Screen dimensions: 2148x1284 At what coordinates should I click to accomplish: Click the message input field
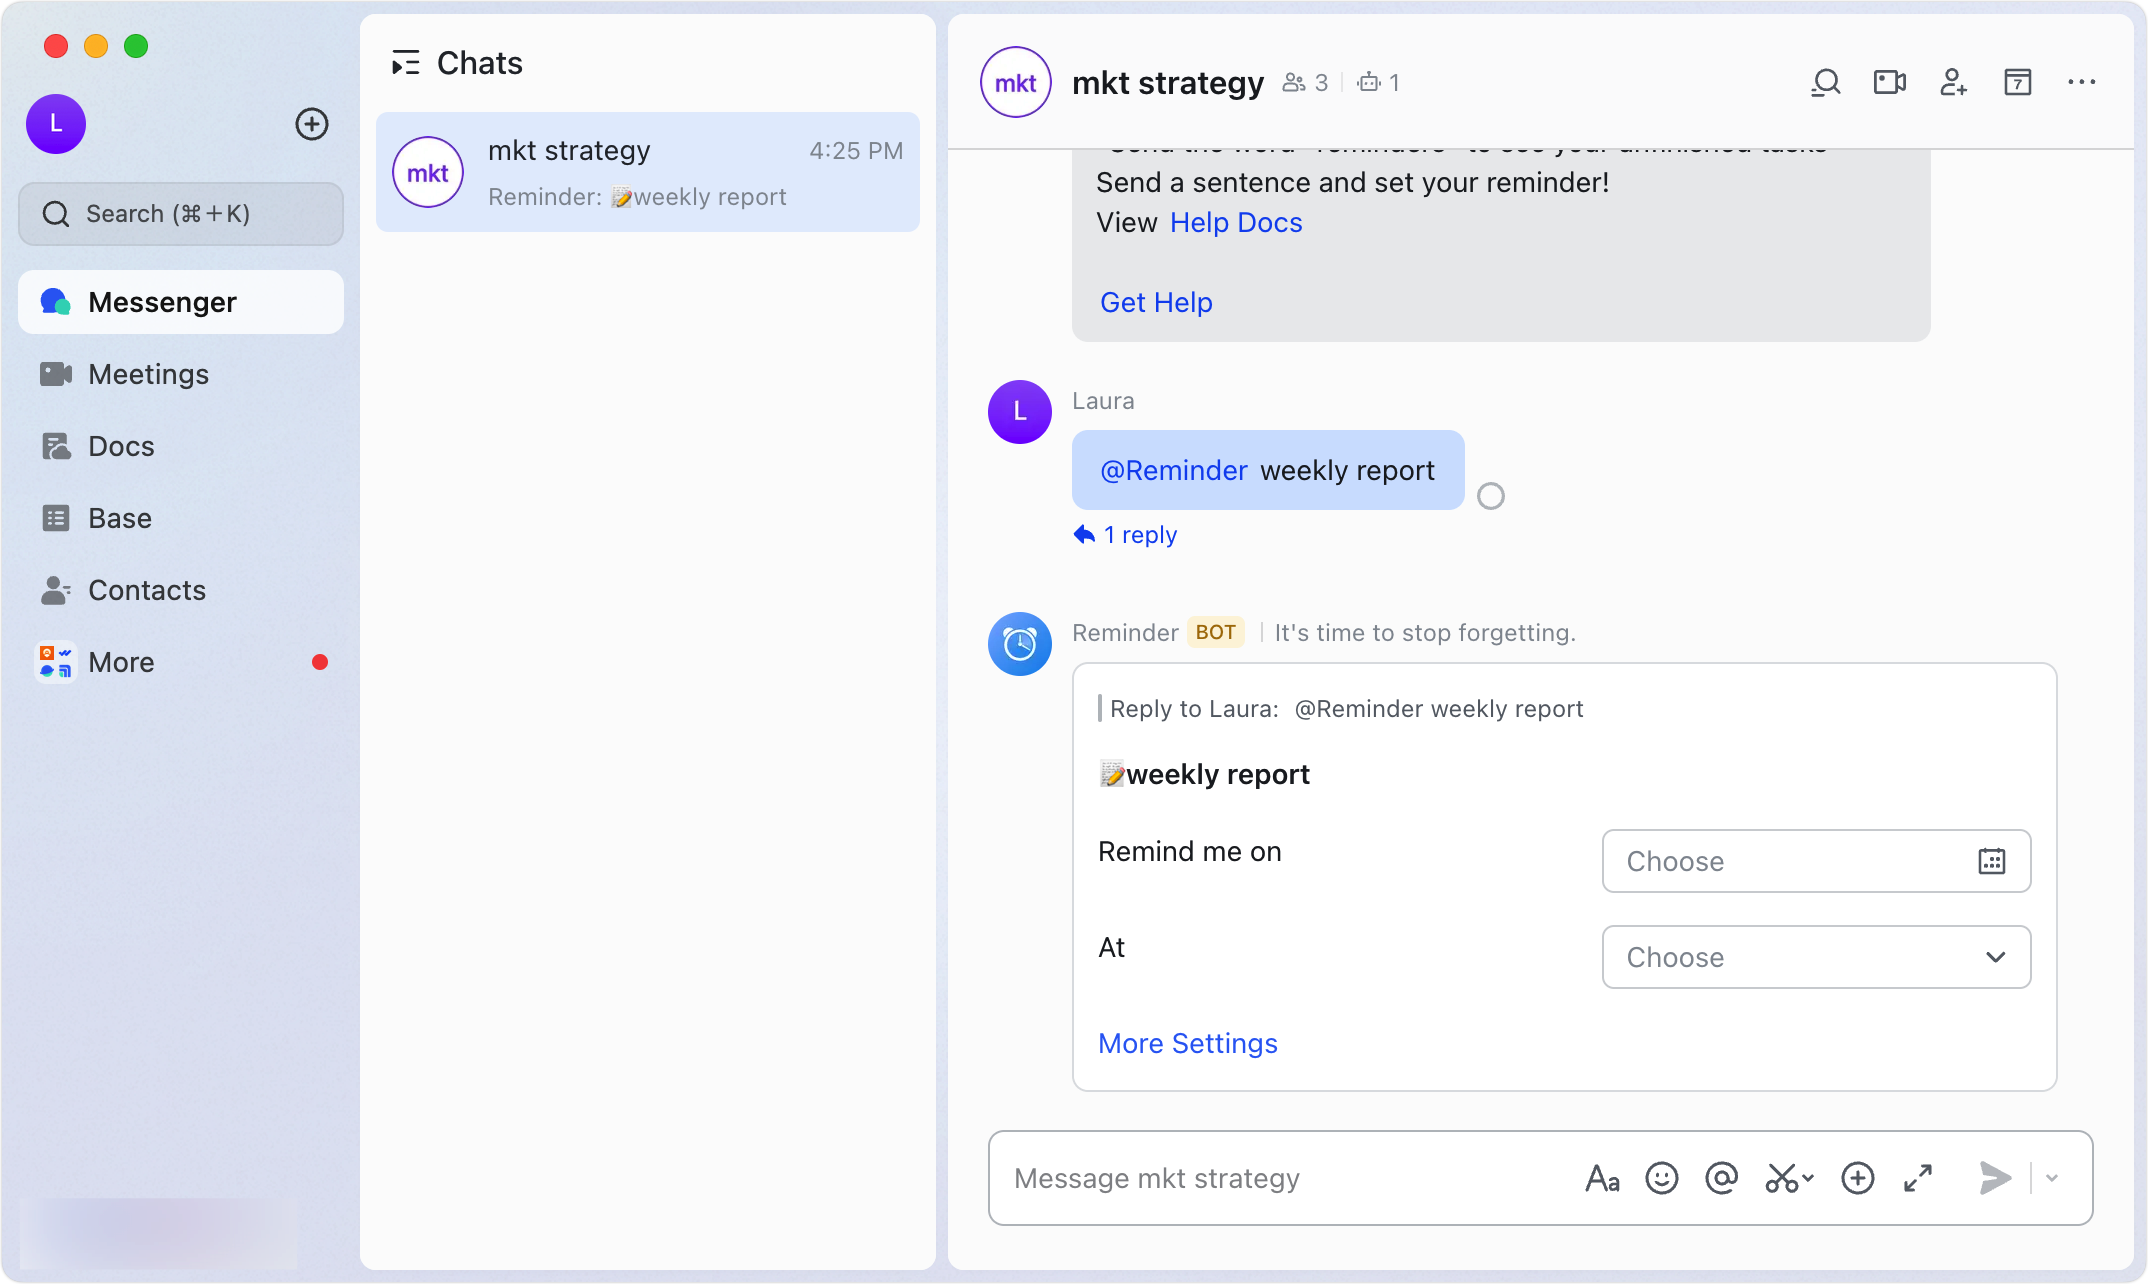point(1250,1178)
